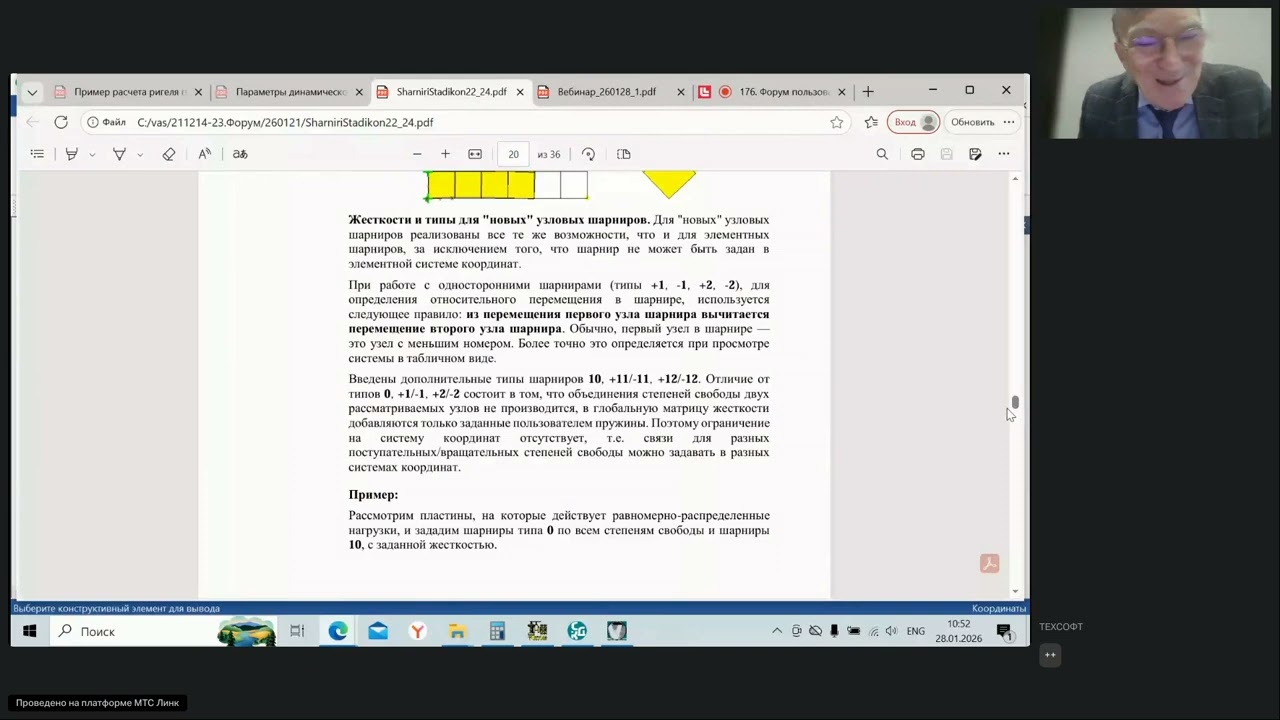Open the page view layout options
This screenshot has width=1280, height=720.
pyautogui.click(x=624, y=154)
